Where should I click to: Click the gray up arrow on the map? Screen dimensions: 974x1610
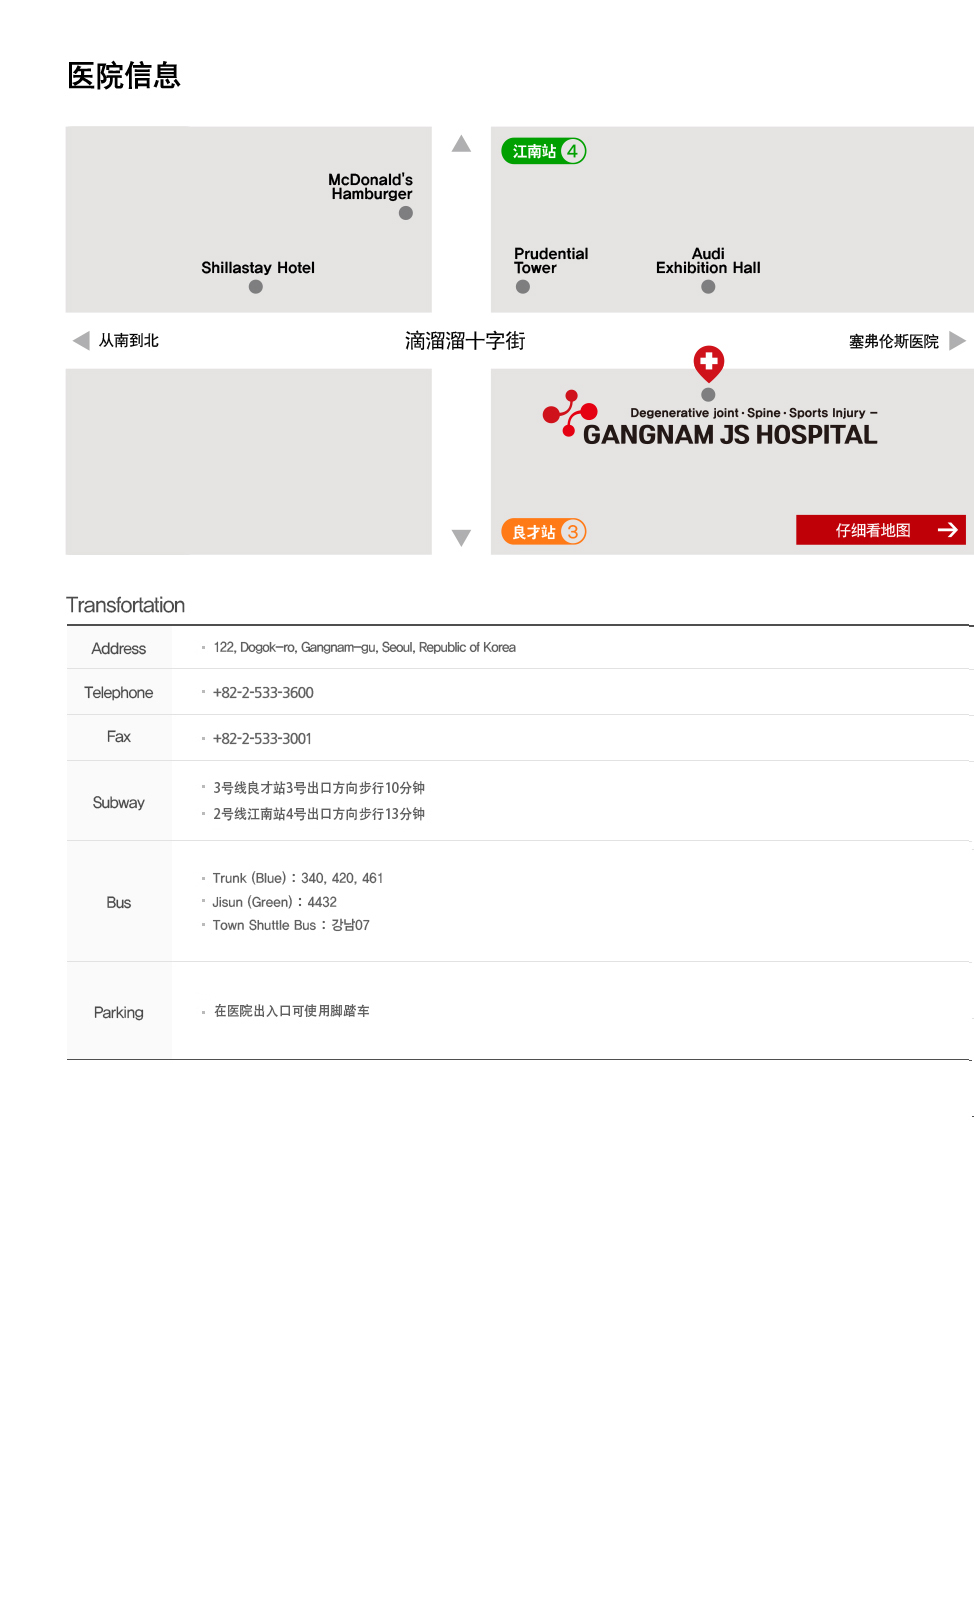click(x=461, y=144)
